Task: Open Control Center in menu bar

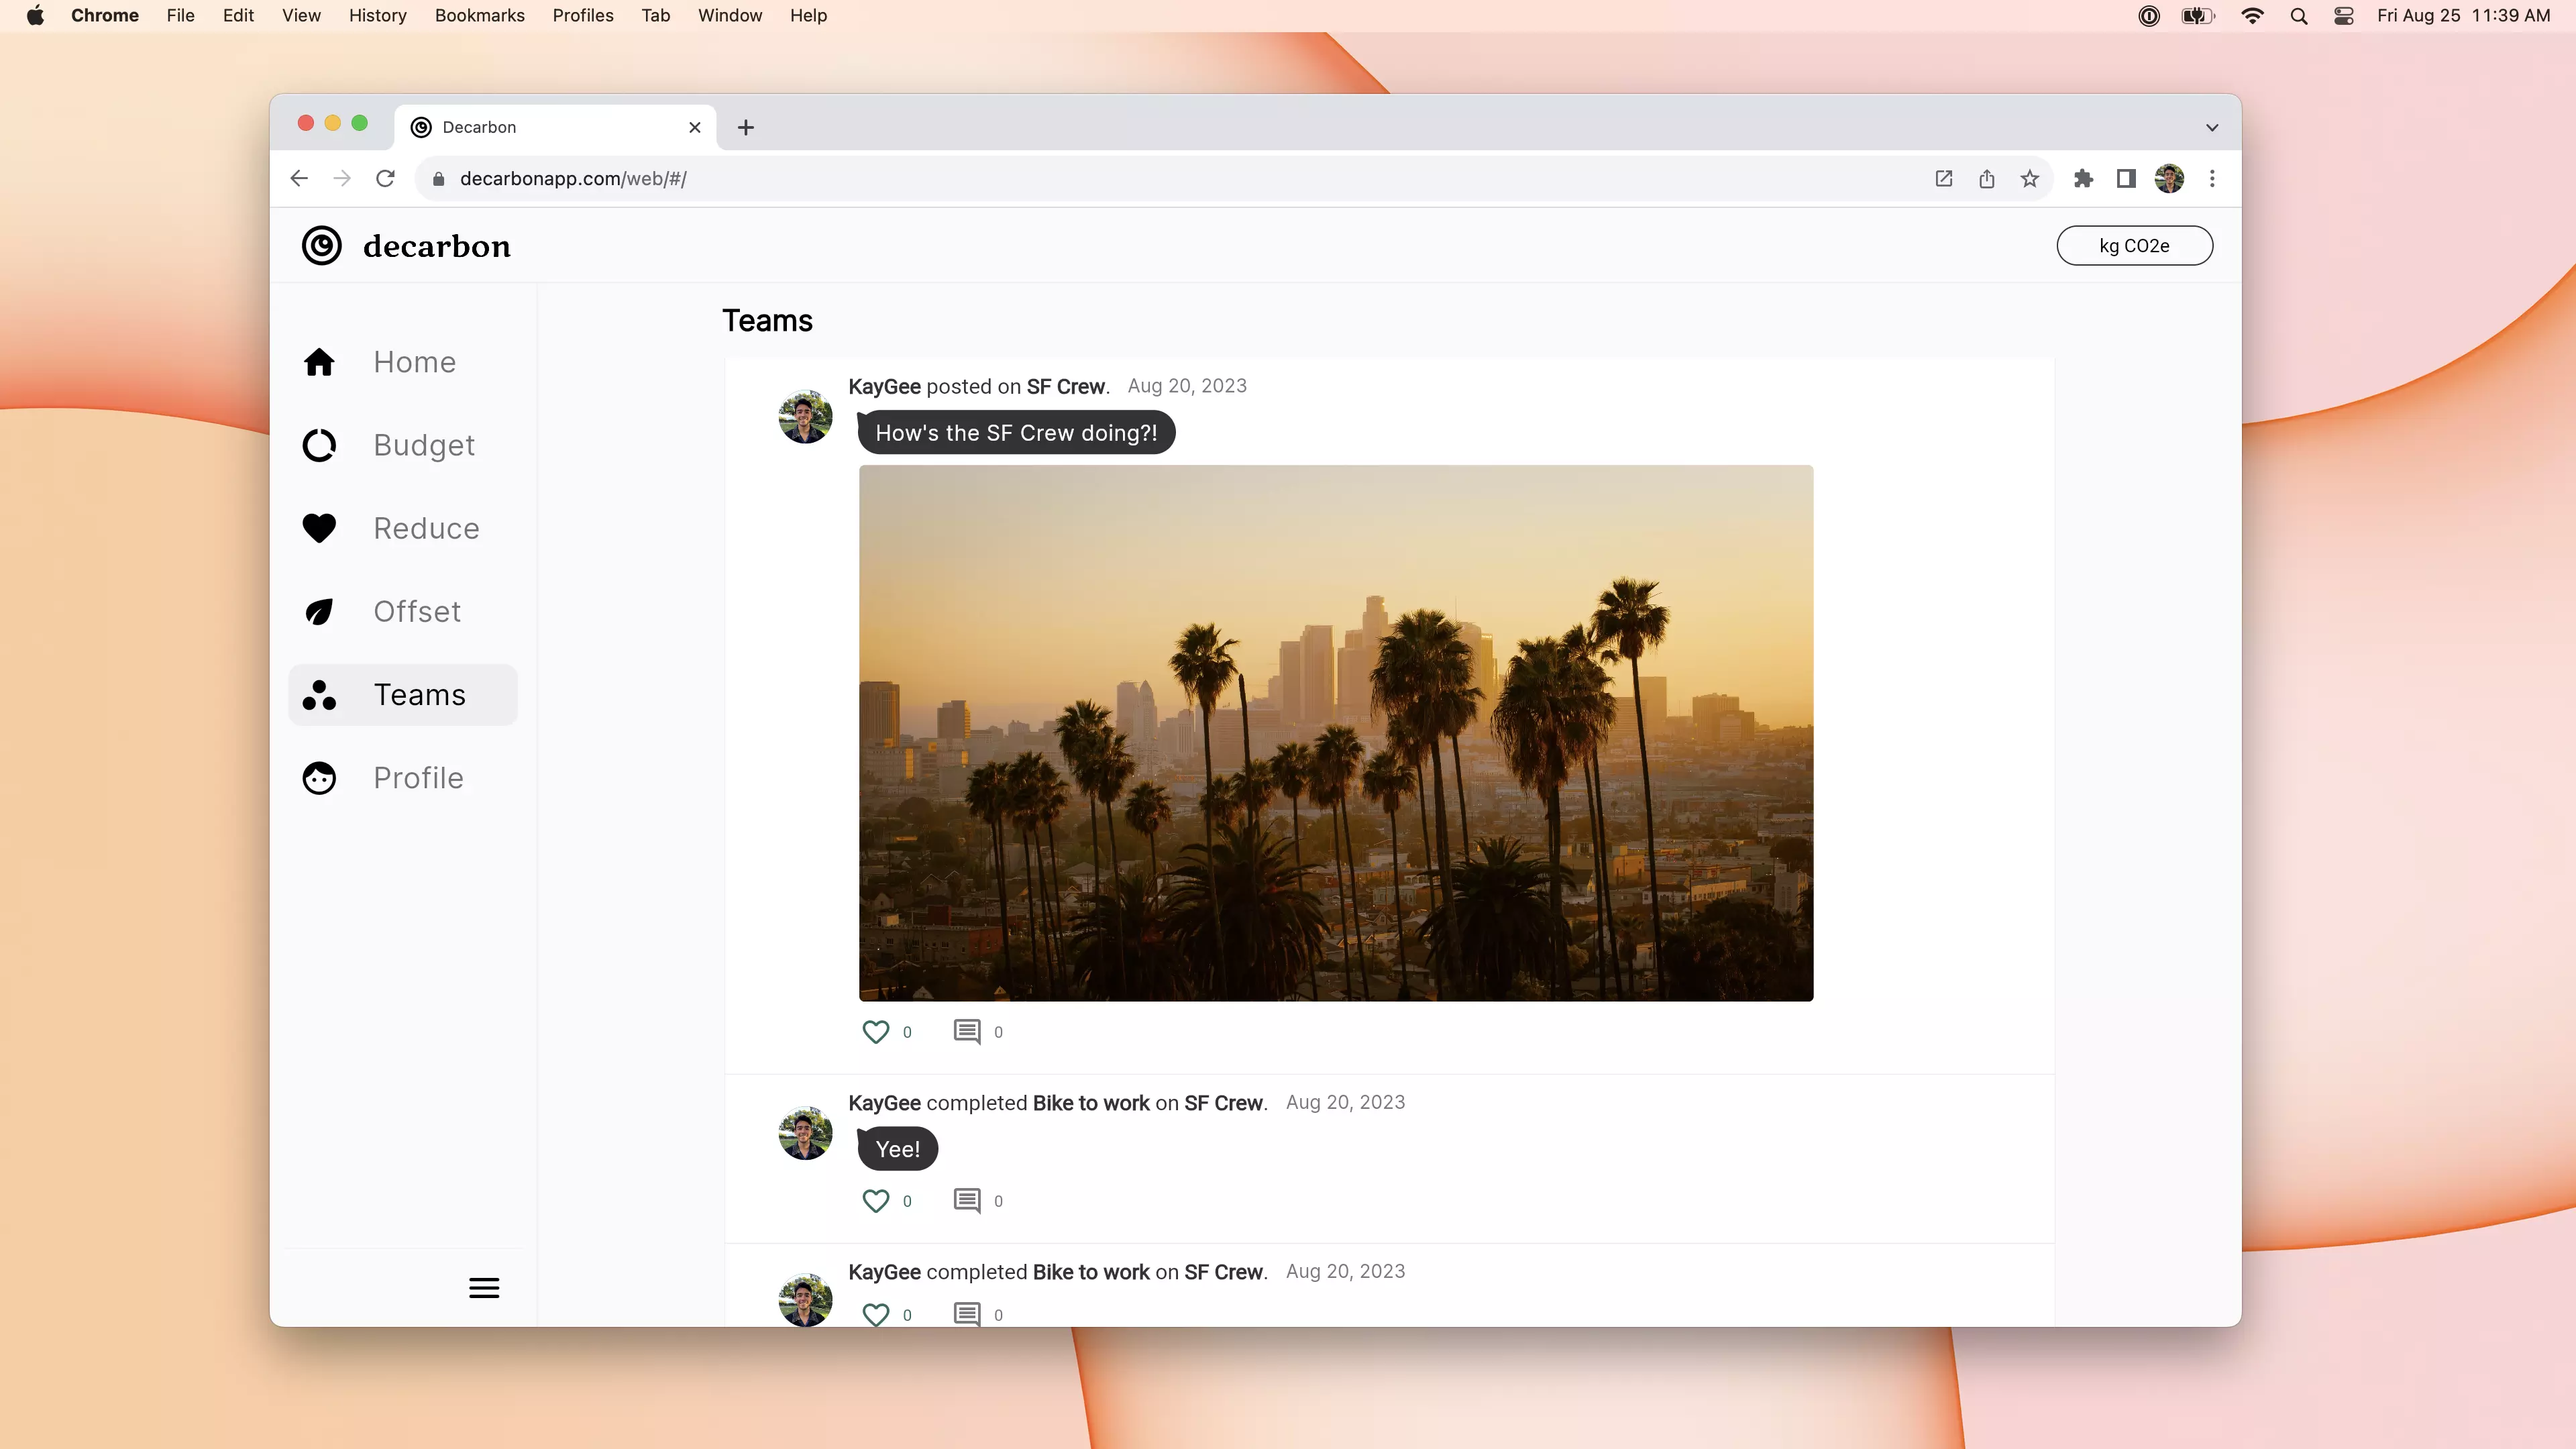Action: [x=2344, y=15]
